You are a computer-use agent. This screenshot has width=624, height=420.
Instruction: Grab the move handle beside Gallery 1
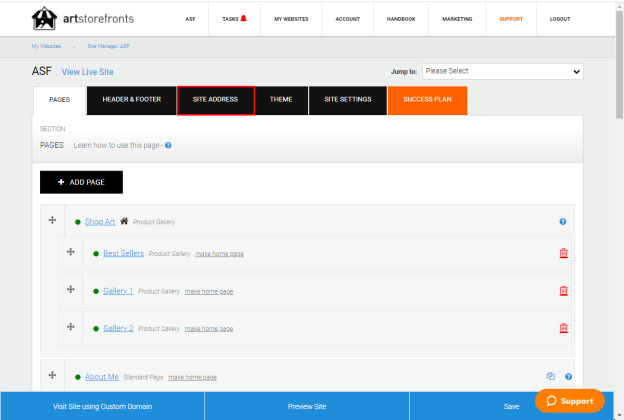[x=70, y=289]
